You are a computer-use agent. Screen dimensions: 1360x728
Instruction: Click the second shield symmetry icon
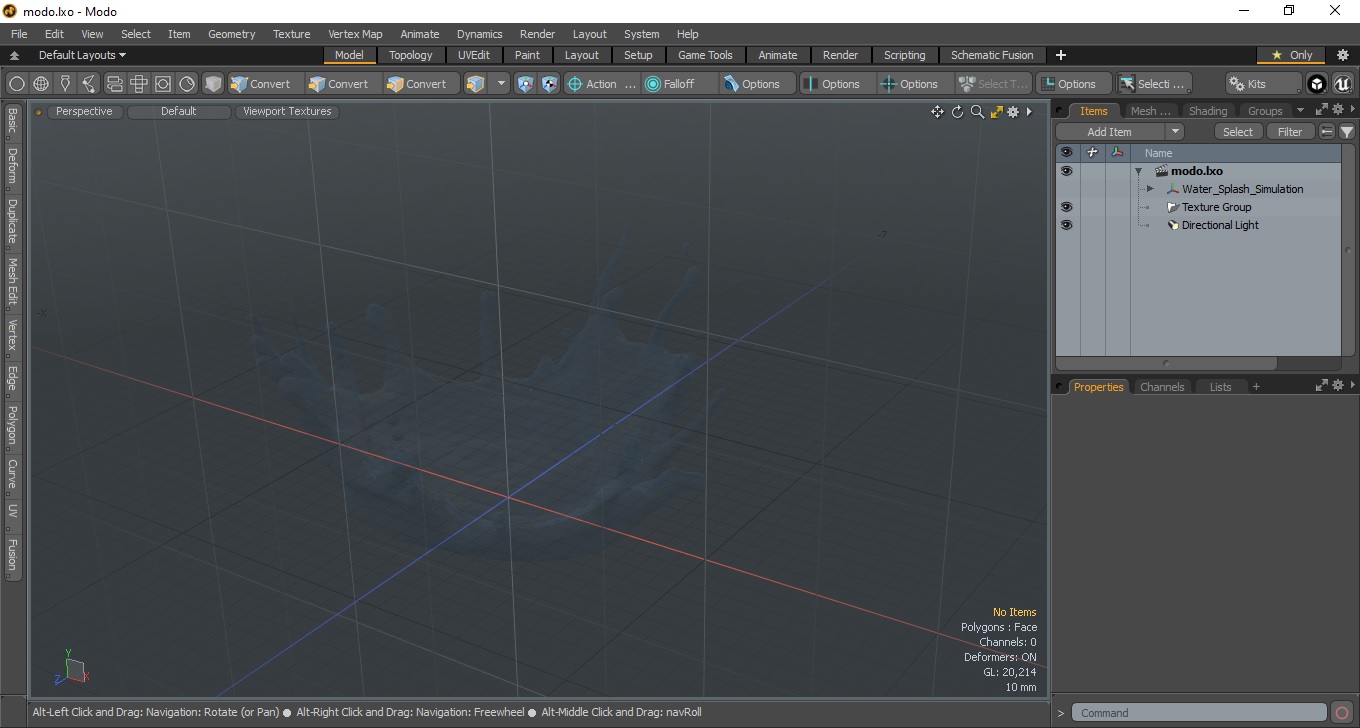coord(549,84)
